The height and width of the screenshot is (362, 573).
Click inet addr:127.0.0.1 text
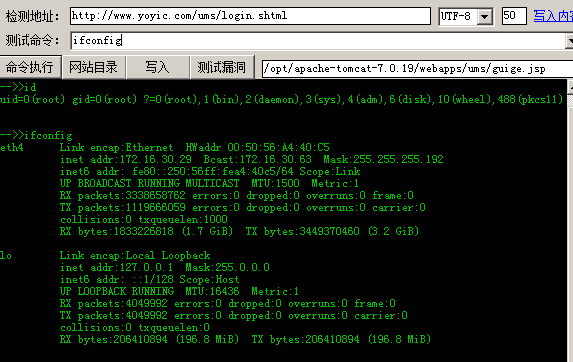[x=117, y=268]
